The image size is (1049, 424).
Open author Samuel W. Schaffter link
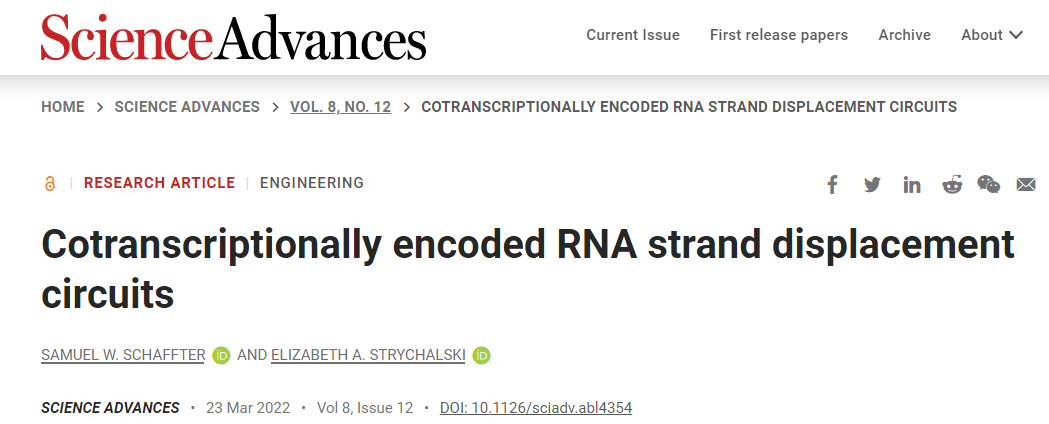click(x=123, y=355)
